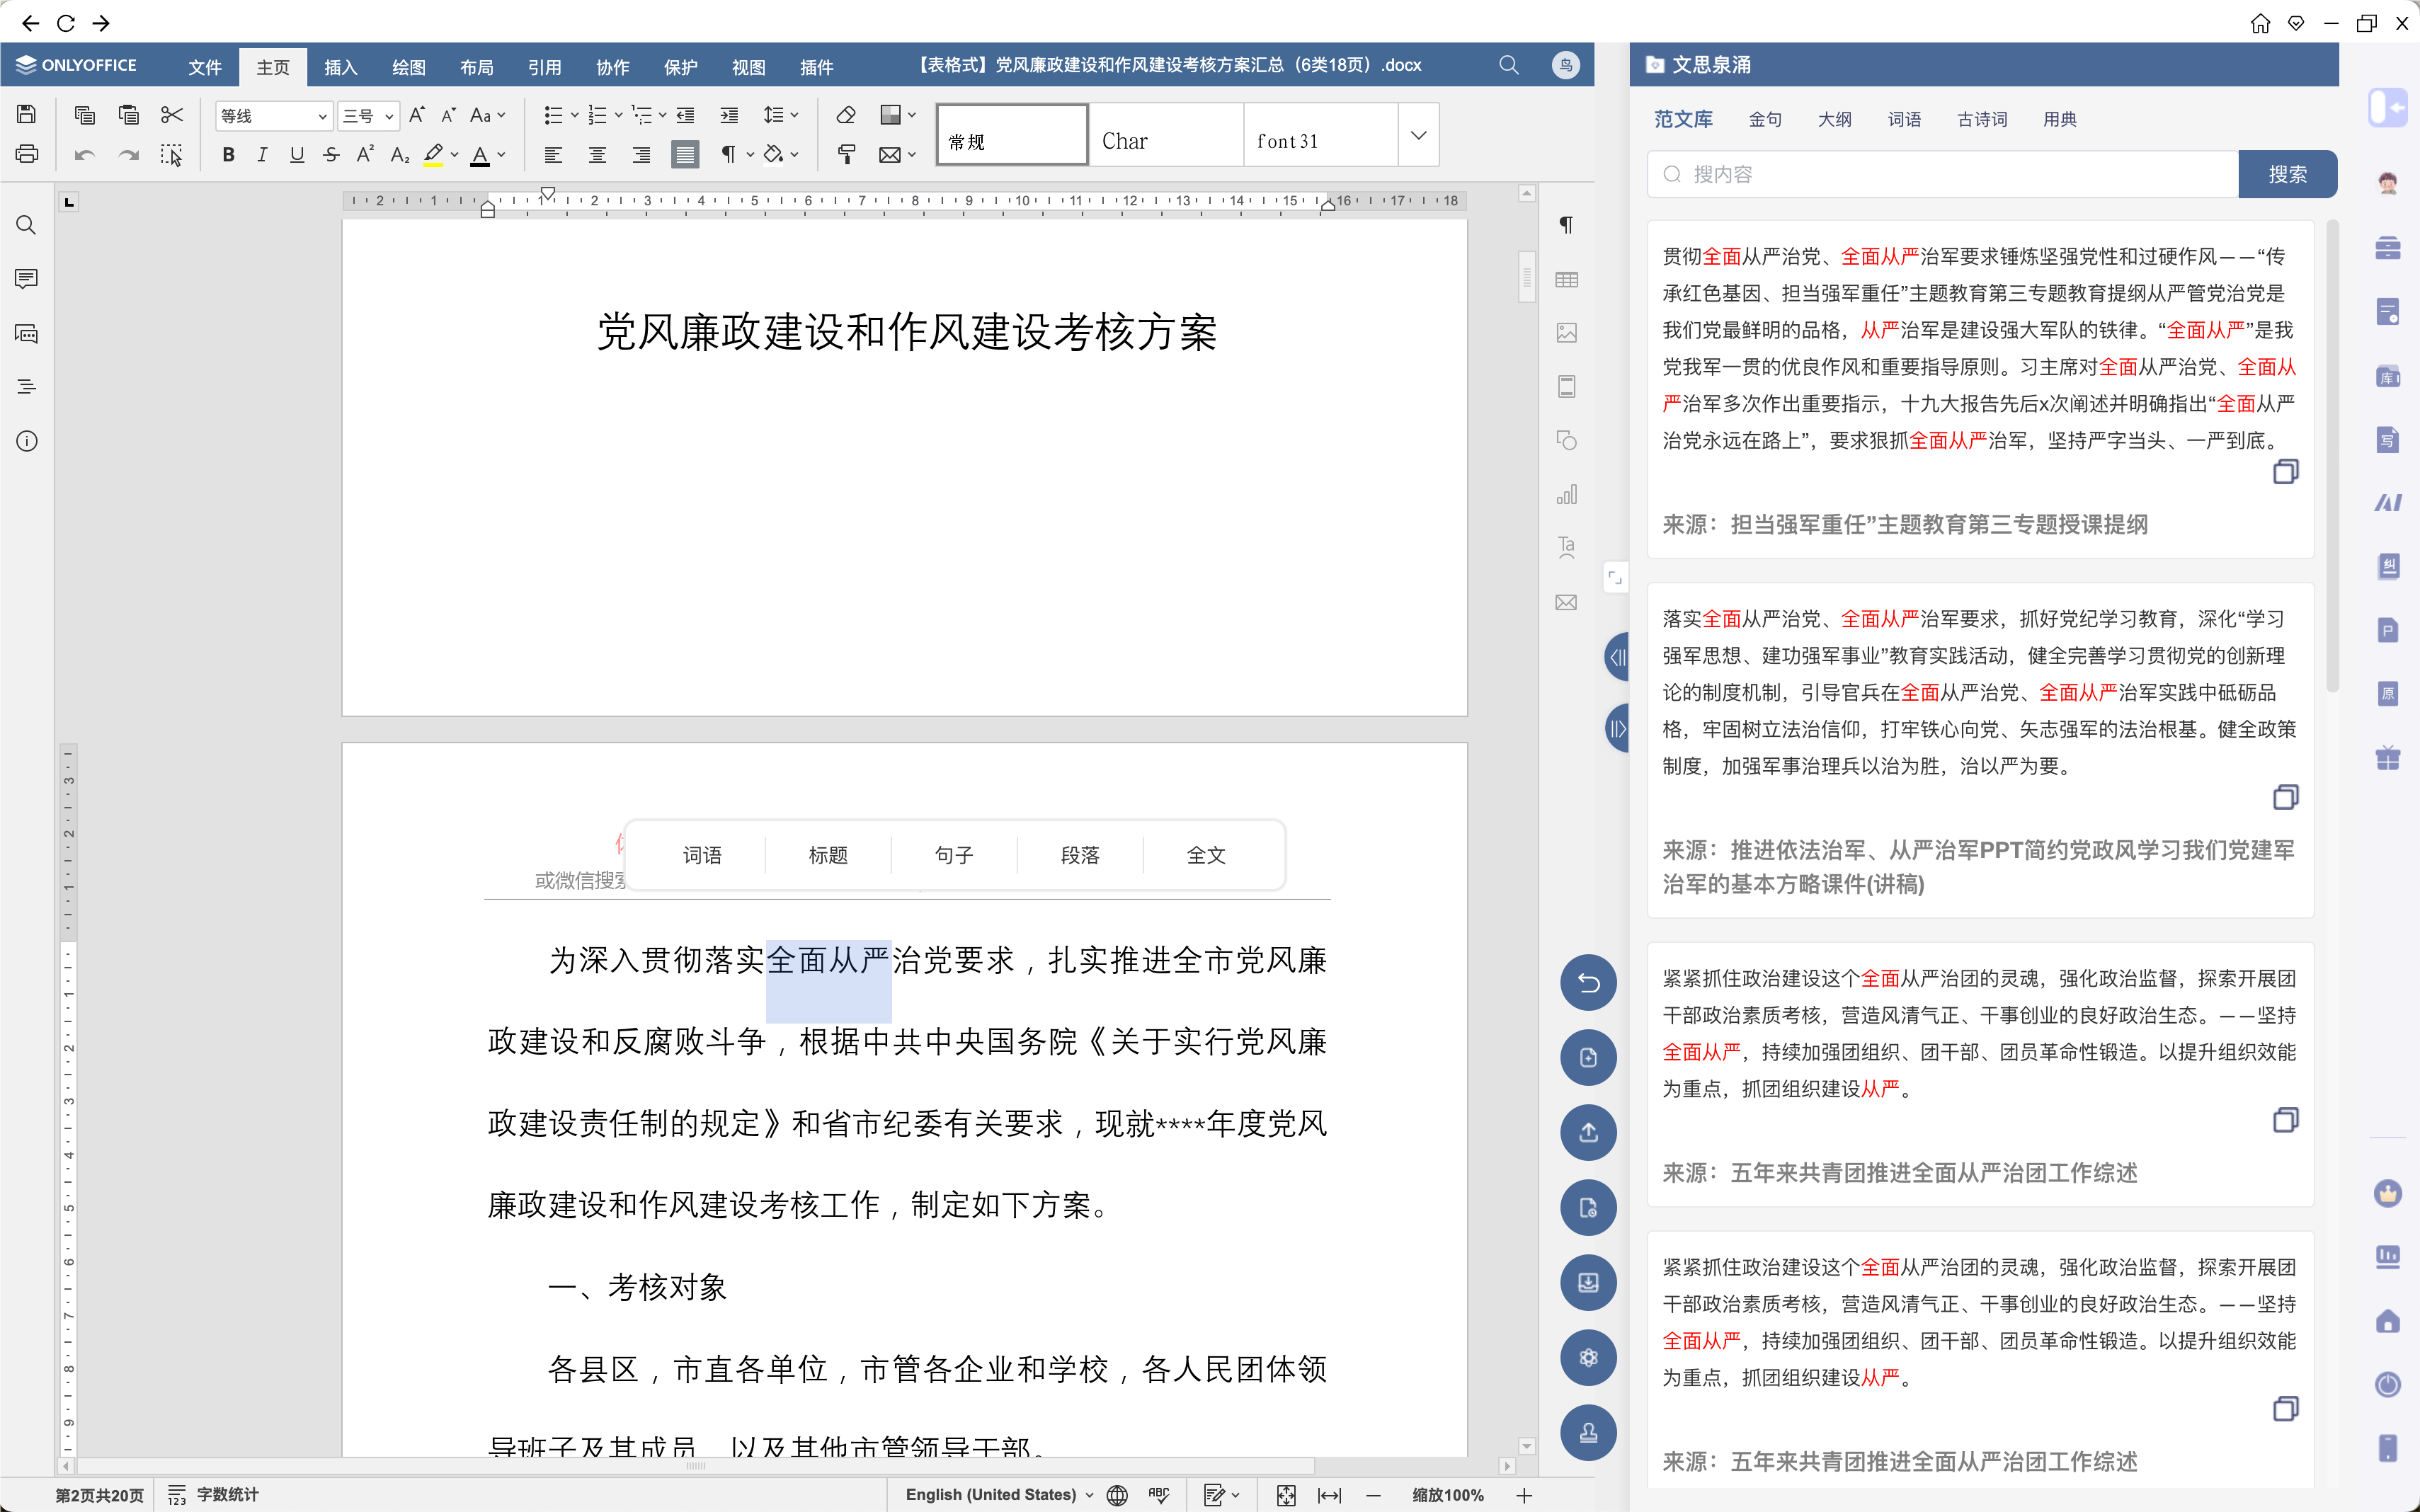The width and height of the screenshot is (2420, 1512).
Task: Open Find from the left sidebar magnifier
Action: pos(27,225)
